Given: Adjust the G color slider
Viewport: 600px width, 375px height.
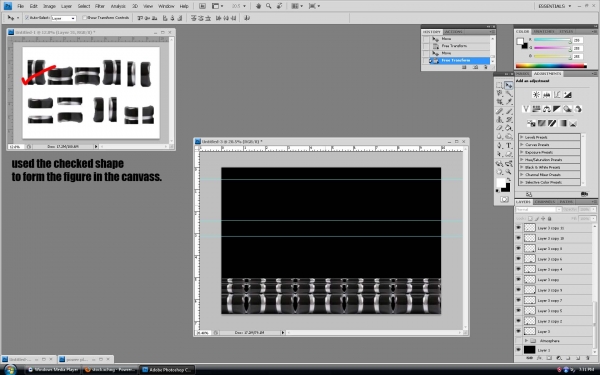Looking at the screenshot, I should coord(553,48).
